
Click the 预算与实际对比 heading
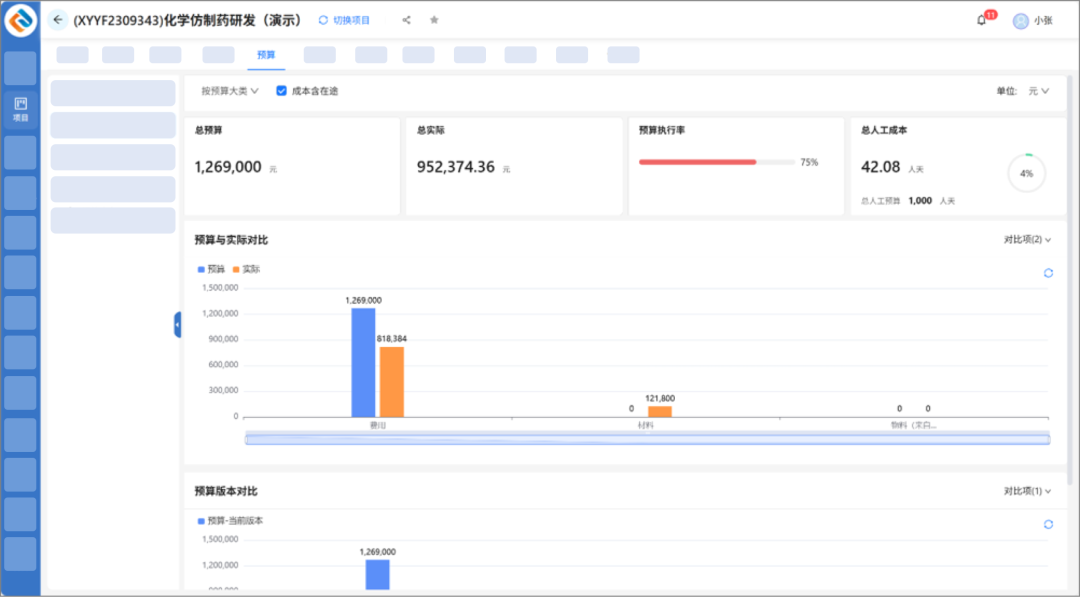tap(231, 240)
